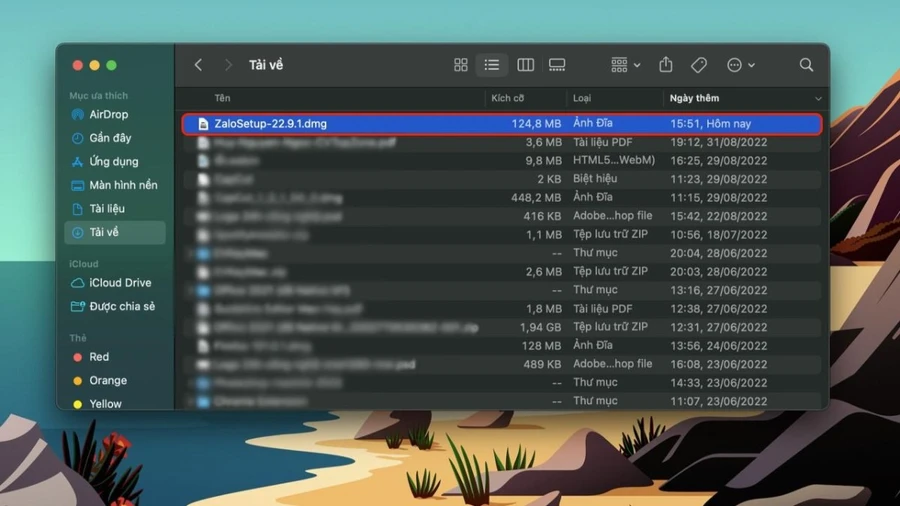Select the ZaloSetup-22.9.1.dmg file
Screen dimensions: 900x506
pyautogui.click(x=502, y=123)
